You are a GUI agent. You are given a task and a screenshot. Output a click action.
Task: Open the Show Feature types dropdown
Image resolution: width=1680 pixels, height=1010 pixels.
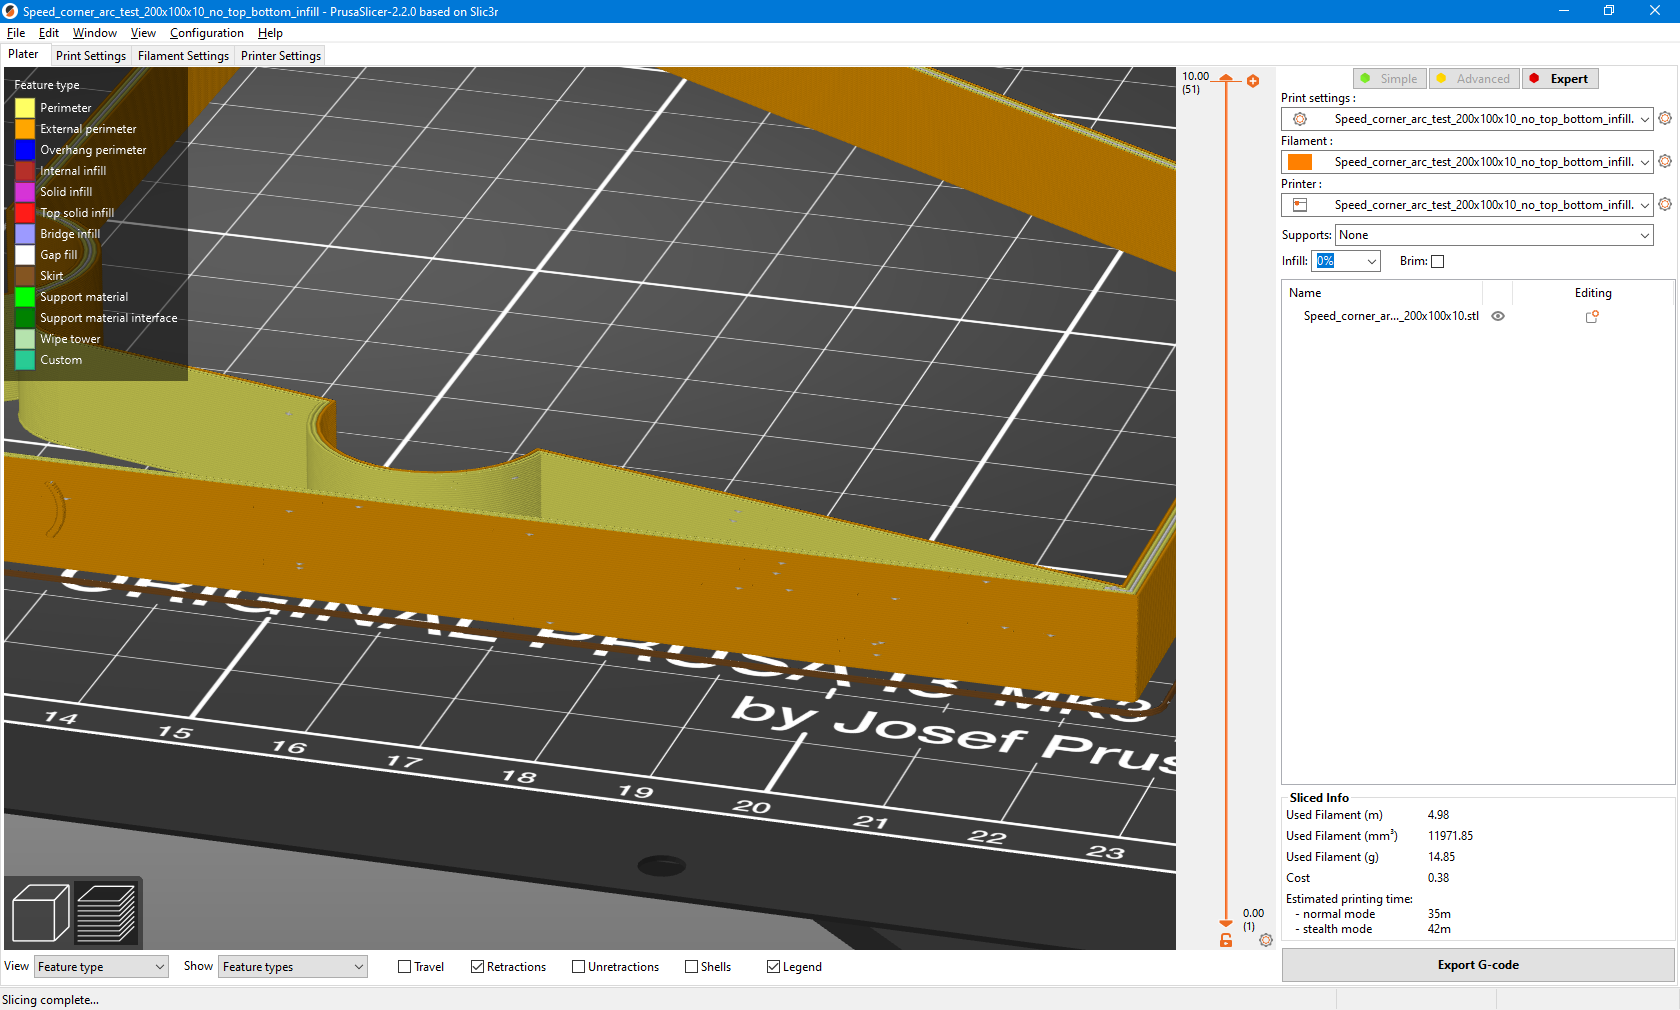[293, 967]
